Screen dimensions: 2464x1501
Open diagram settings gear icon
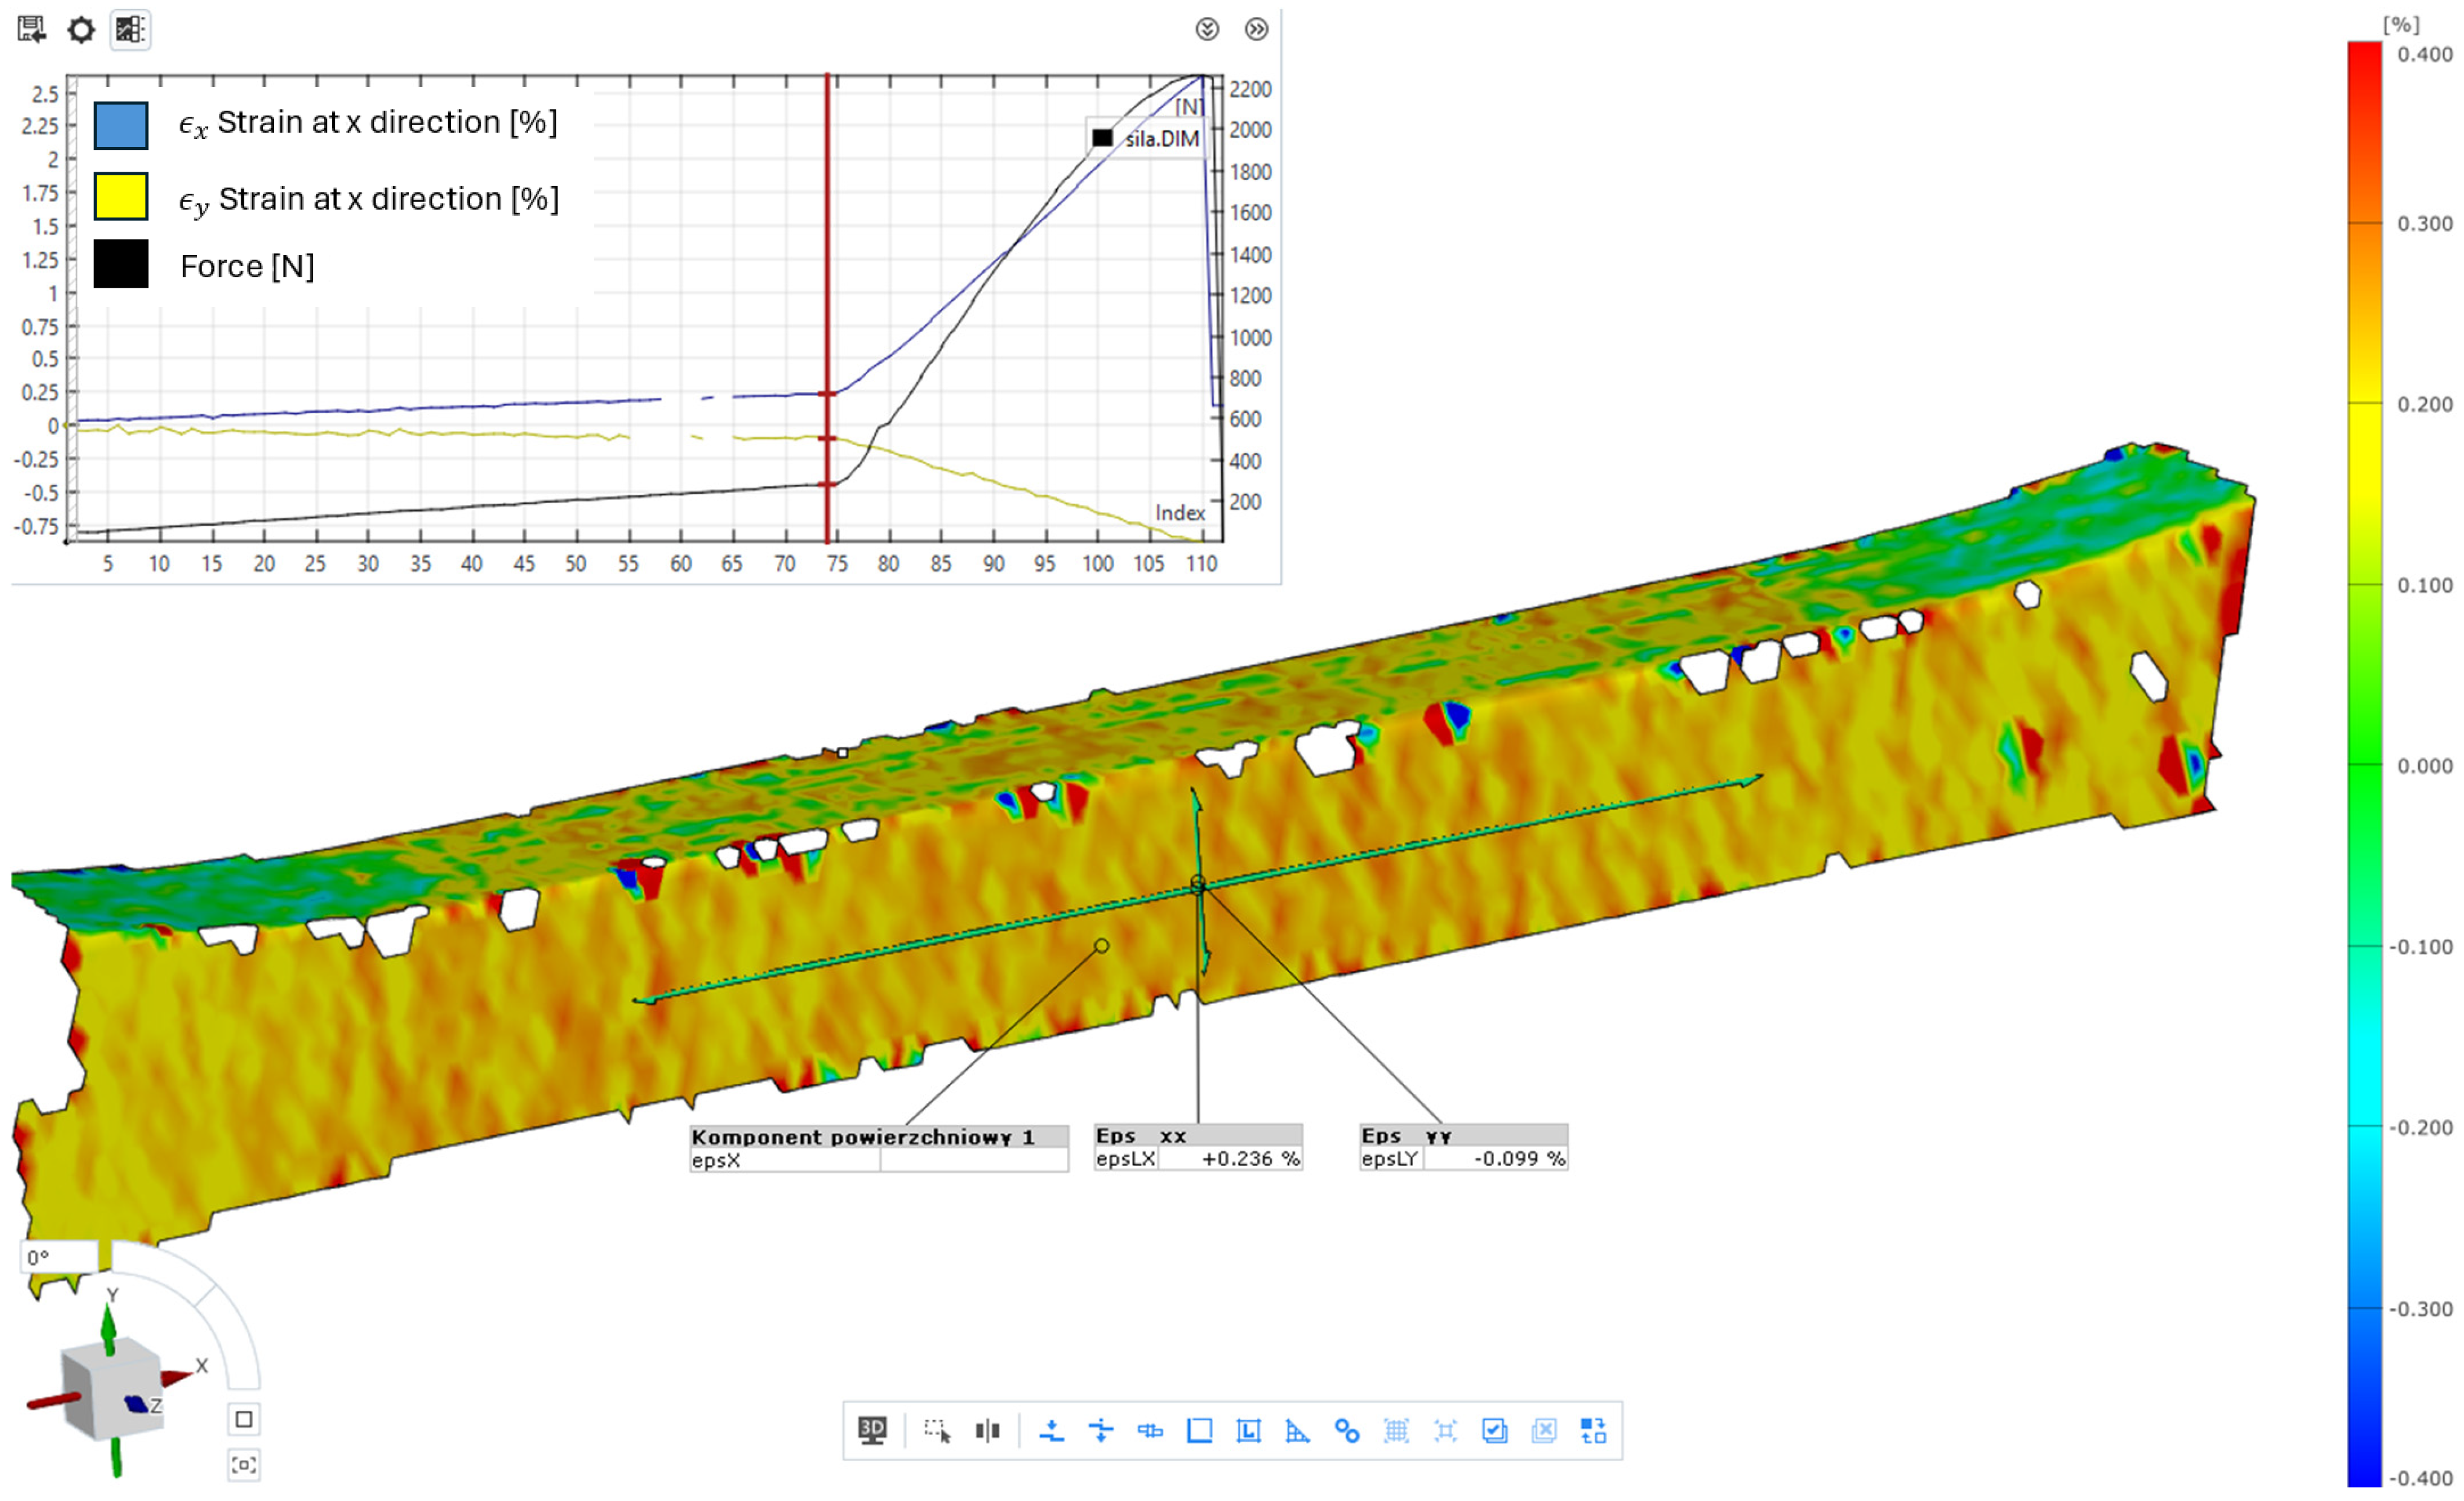tap(81, 29)
